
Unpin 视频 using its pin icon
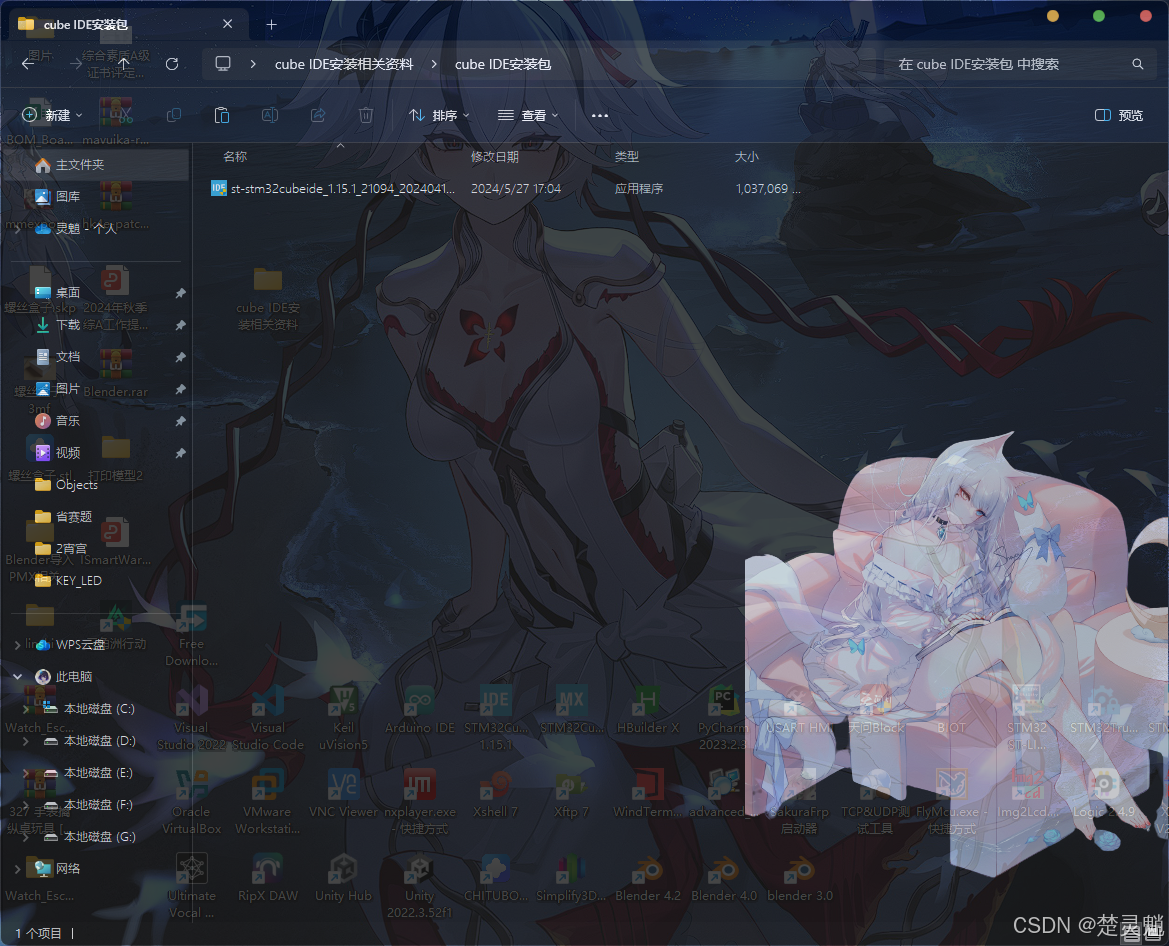point(180,453)
